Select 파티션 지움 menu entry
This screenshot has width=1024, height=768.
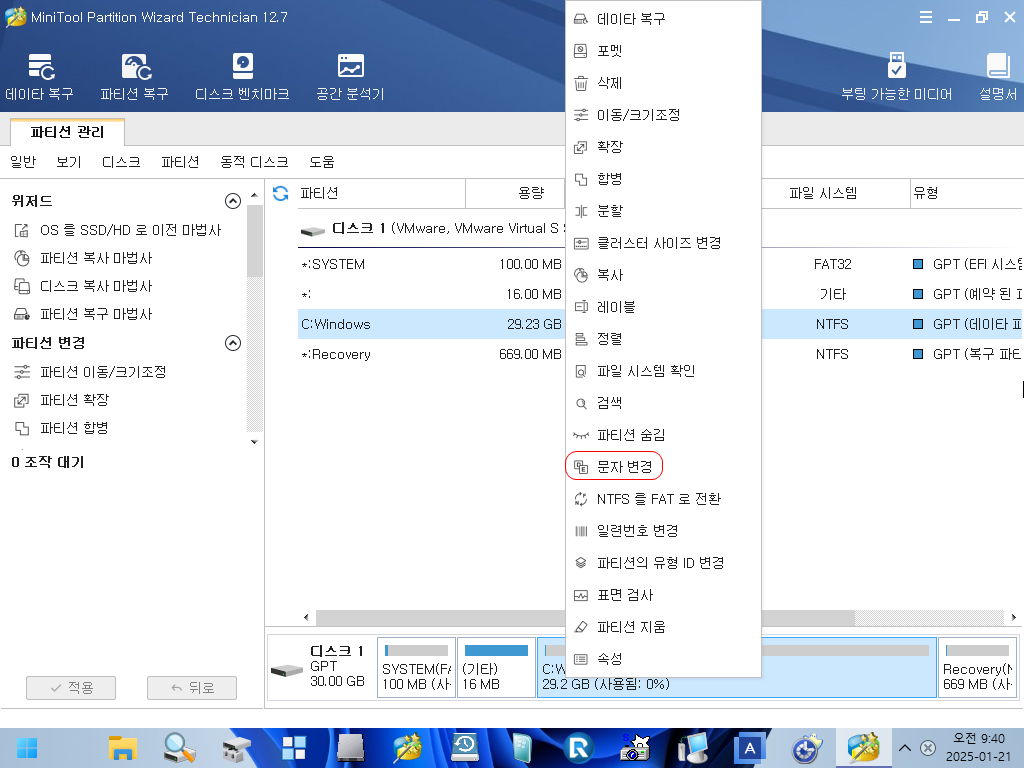click(x=663, y=627)
